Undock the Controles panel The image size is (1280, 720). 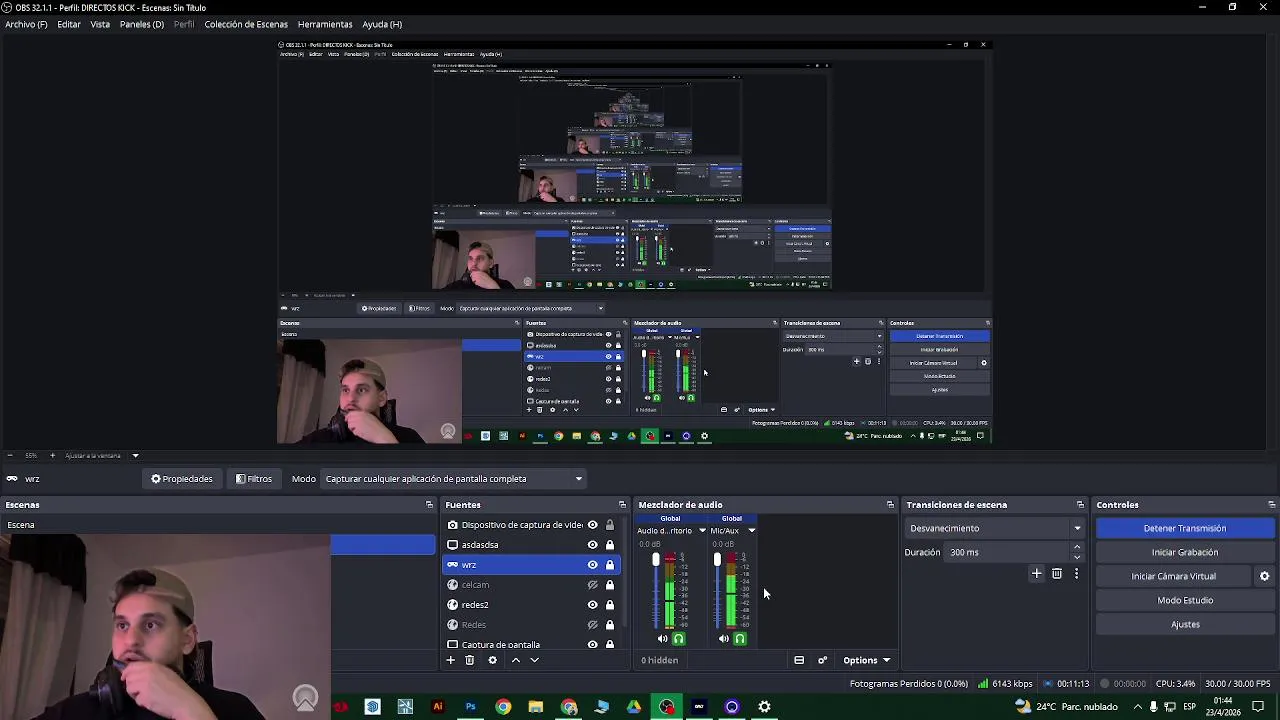coord(1272,505)
